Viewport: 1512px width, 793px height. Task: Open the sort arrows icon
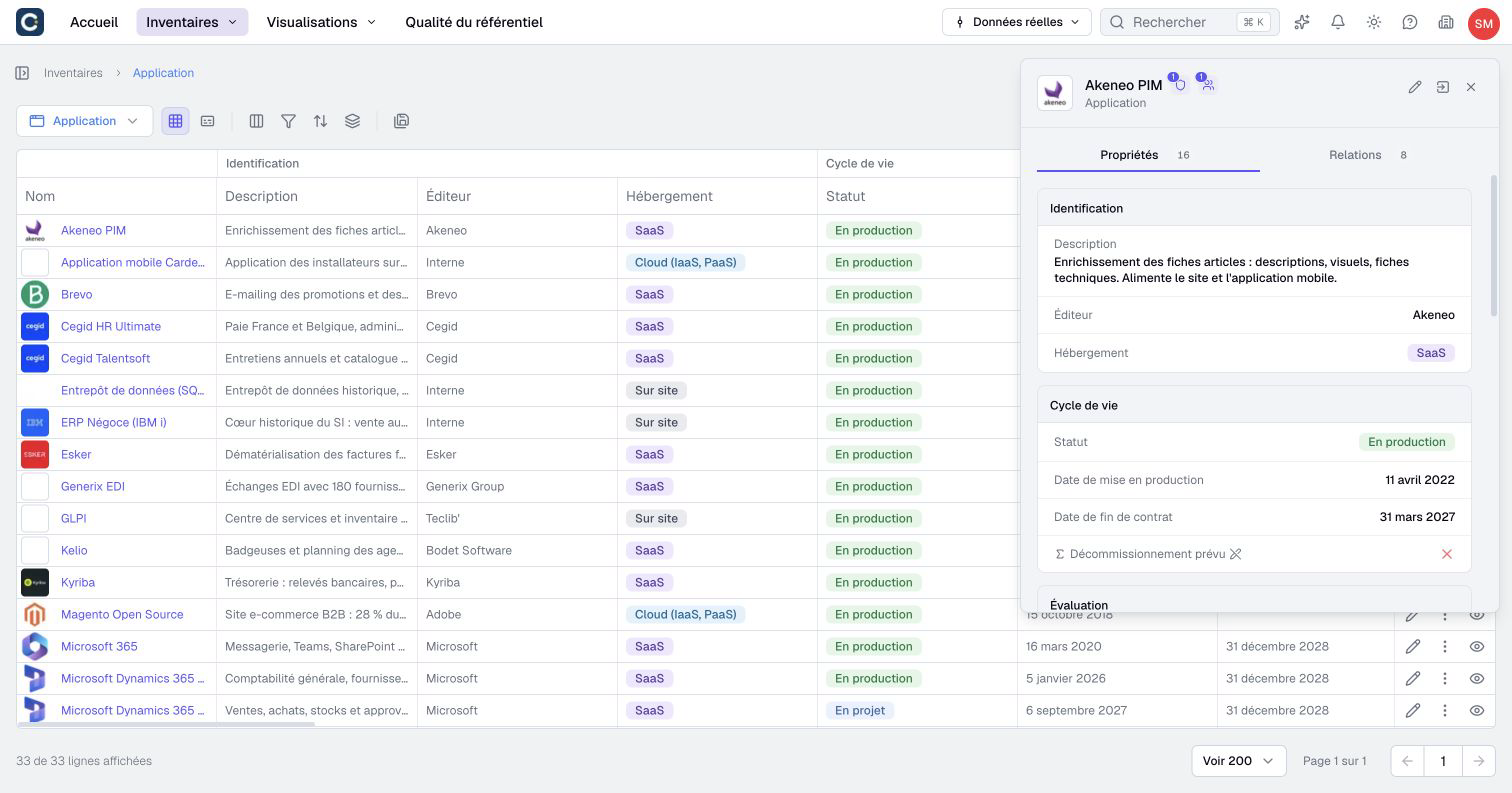[x=320, y=121]
